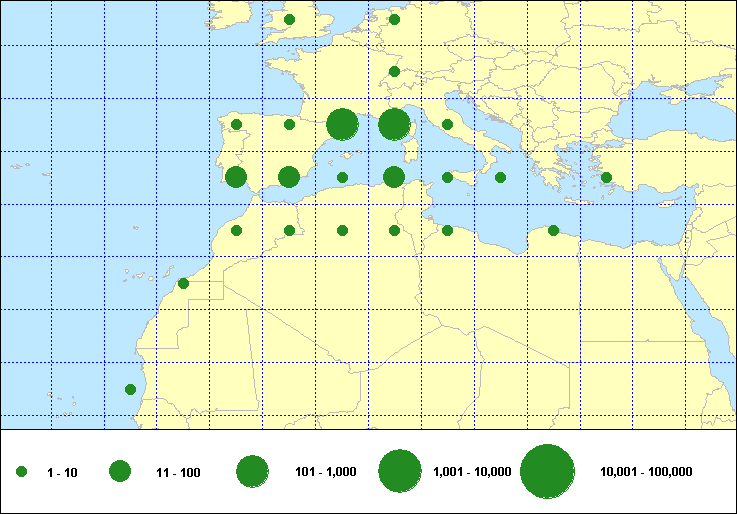The width and height of the screenshot is (737, 514).
Task: Click the southernmost marker on West African coast
Action: click(130, 389)
